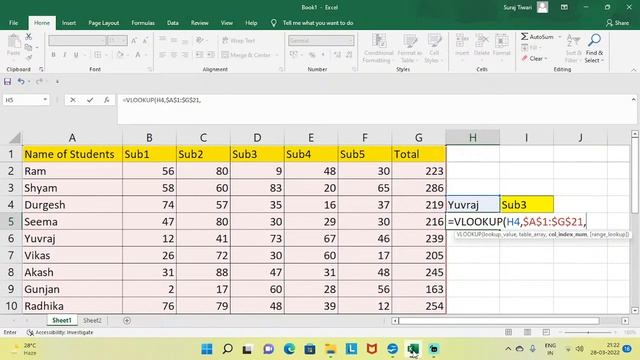This screenshot has width=640, height=360.
Task: Click Tell me what you want to do
Action: coord(318,23)
